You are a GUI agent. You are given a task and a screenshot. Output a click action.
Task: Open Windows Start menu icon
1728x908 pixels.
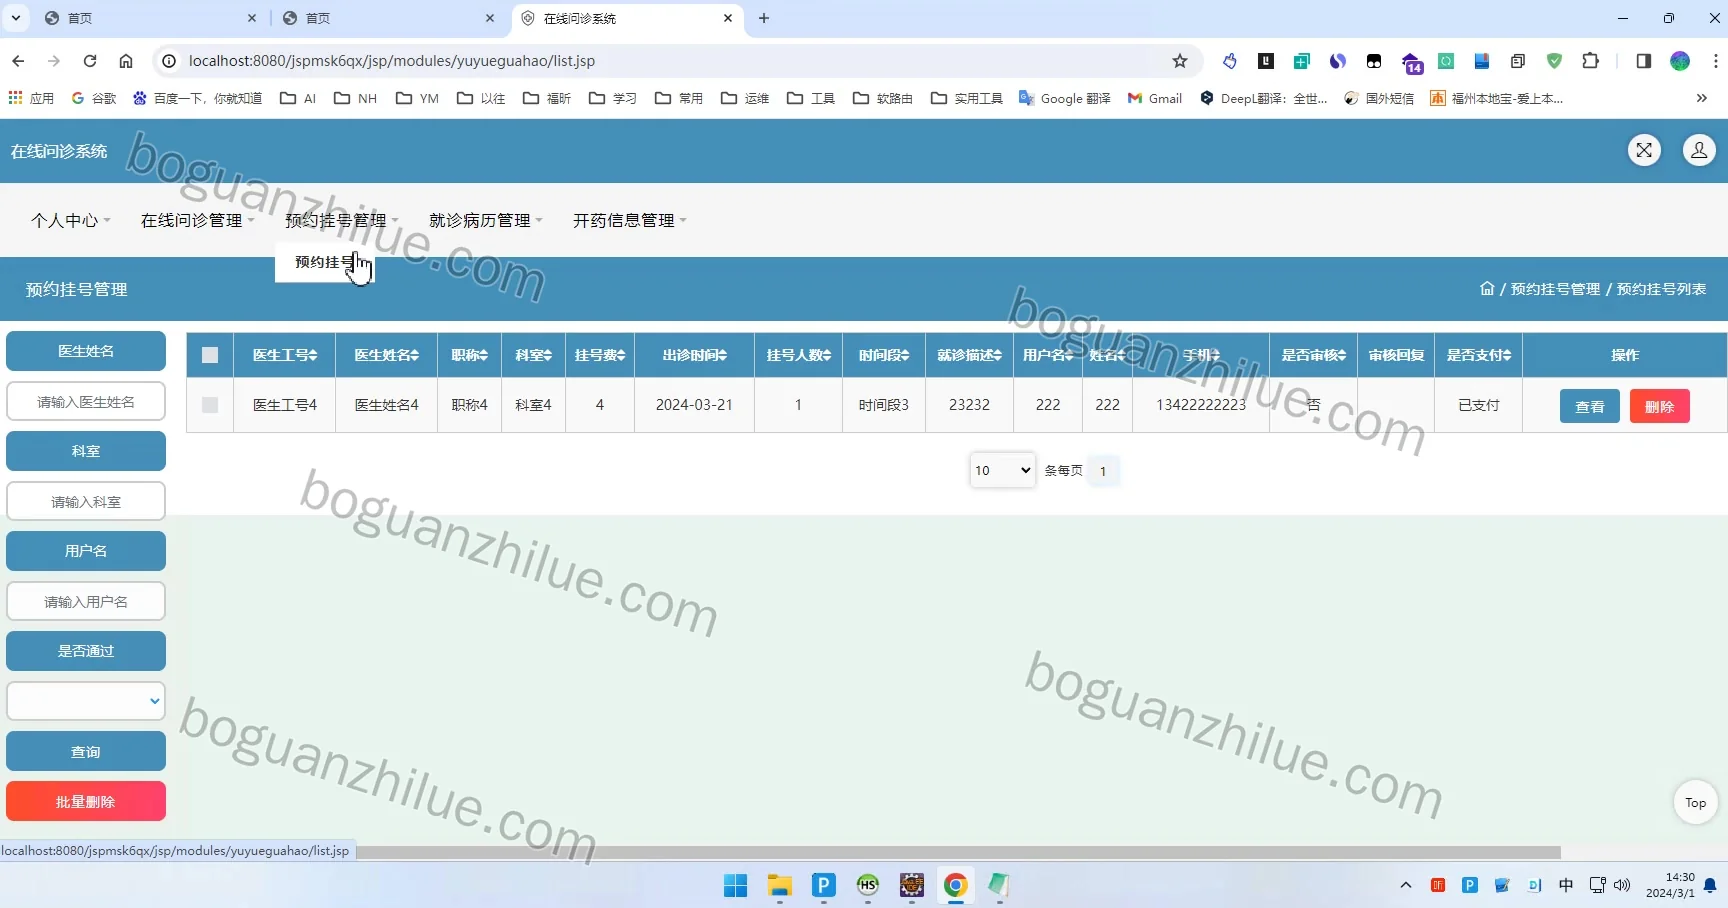735,885
